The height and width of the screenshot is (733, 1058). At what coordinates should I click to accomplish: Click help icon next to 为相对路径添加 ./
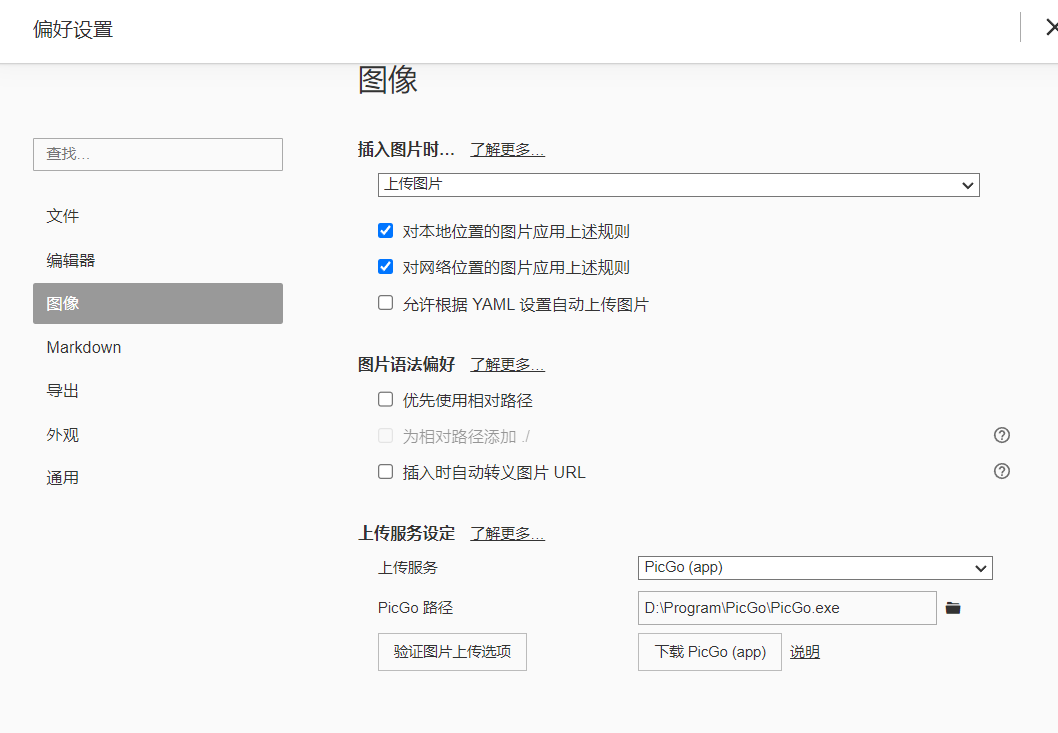click(1001, 435)
